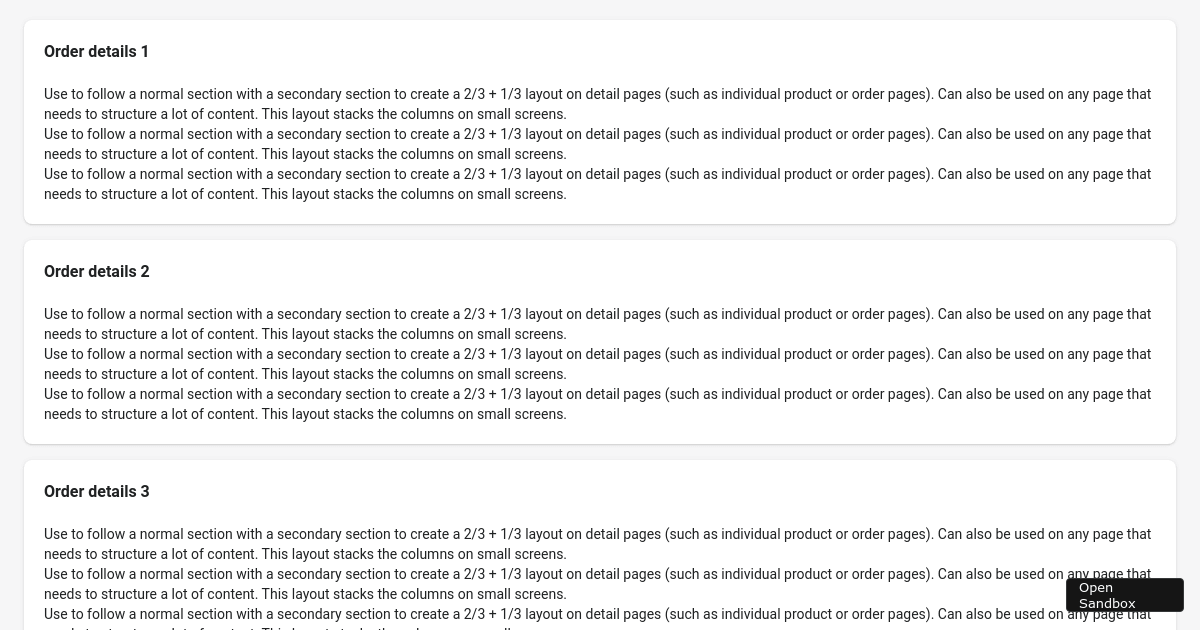The width and height of the screenshot is (1200, 630).
Task: Click the Open Sandbox label text
Action: [1108, 595]
